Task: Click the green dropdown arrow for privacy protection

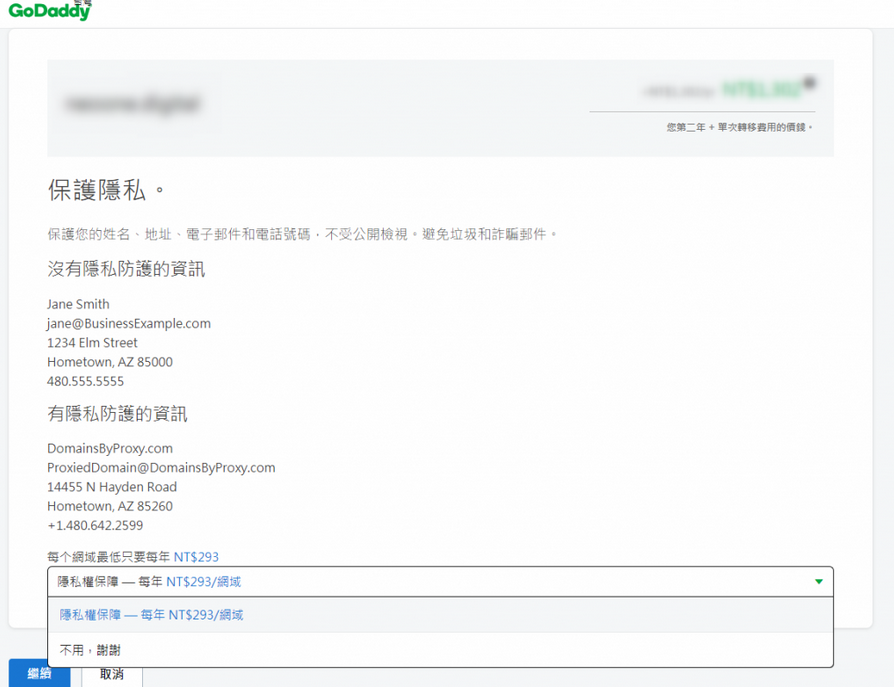Action: point(818,582)
